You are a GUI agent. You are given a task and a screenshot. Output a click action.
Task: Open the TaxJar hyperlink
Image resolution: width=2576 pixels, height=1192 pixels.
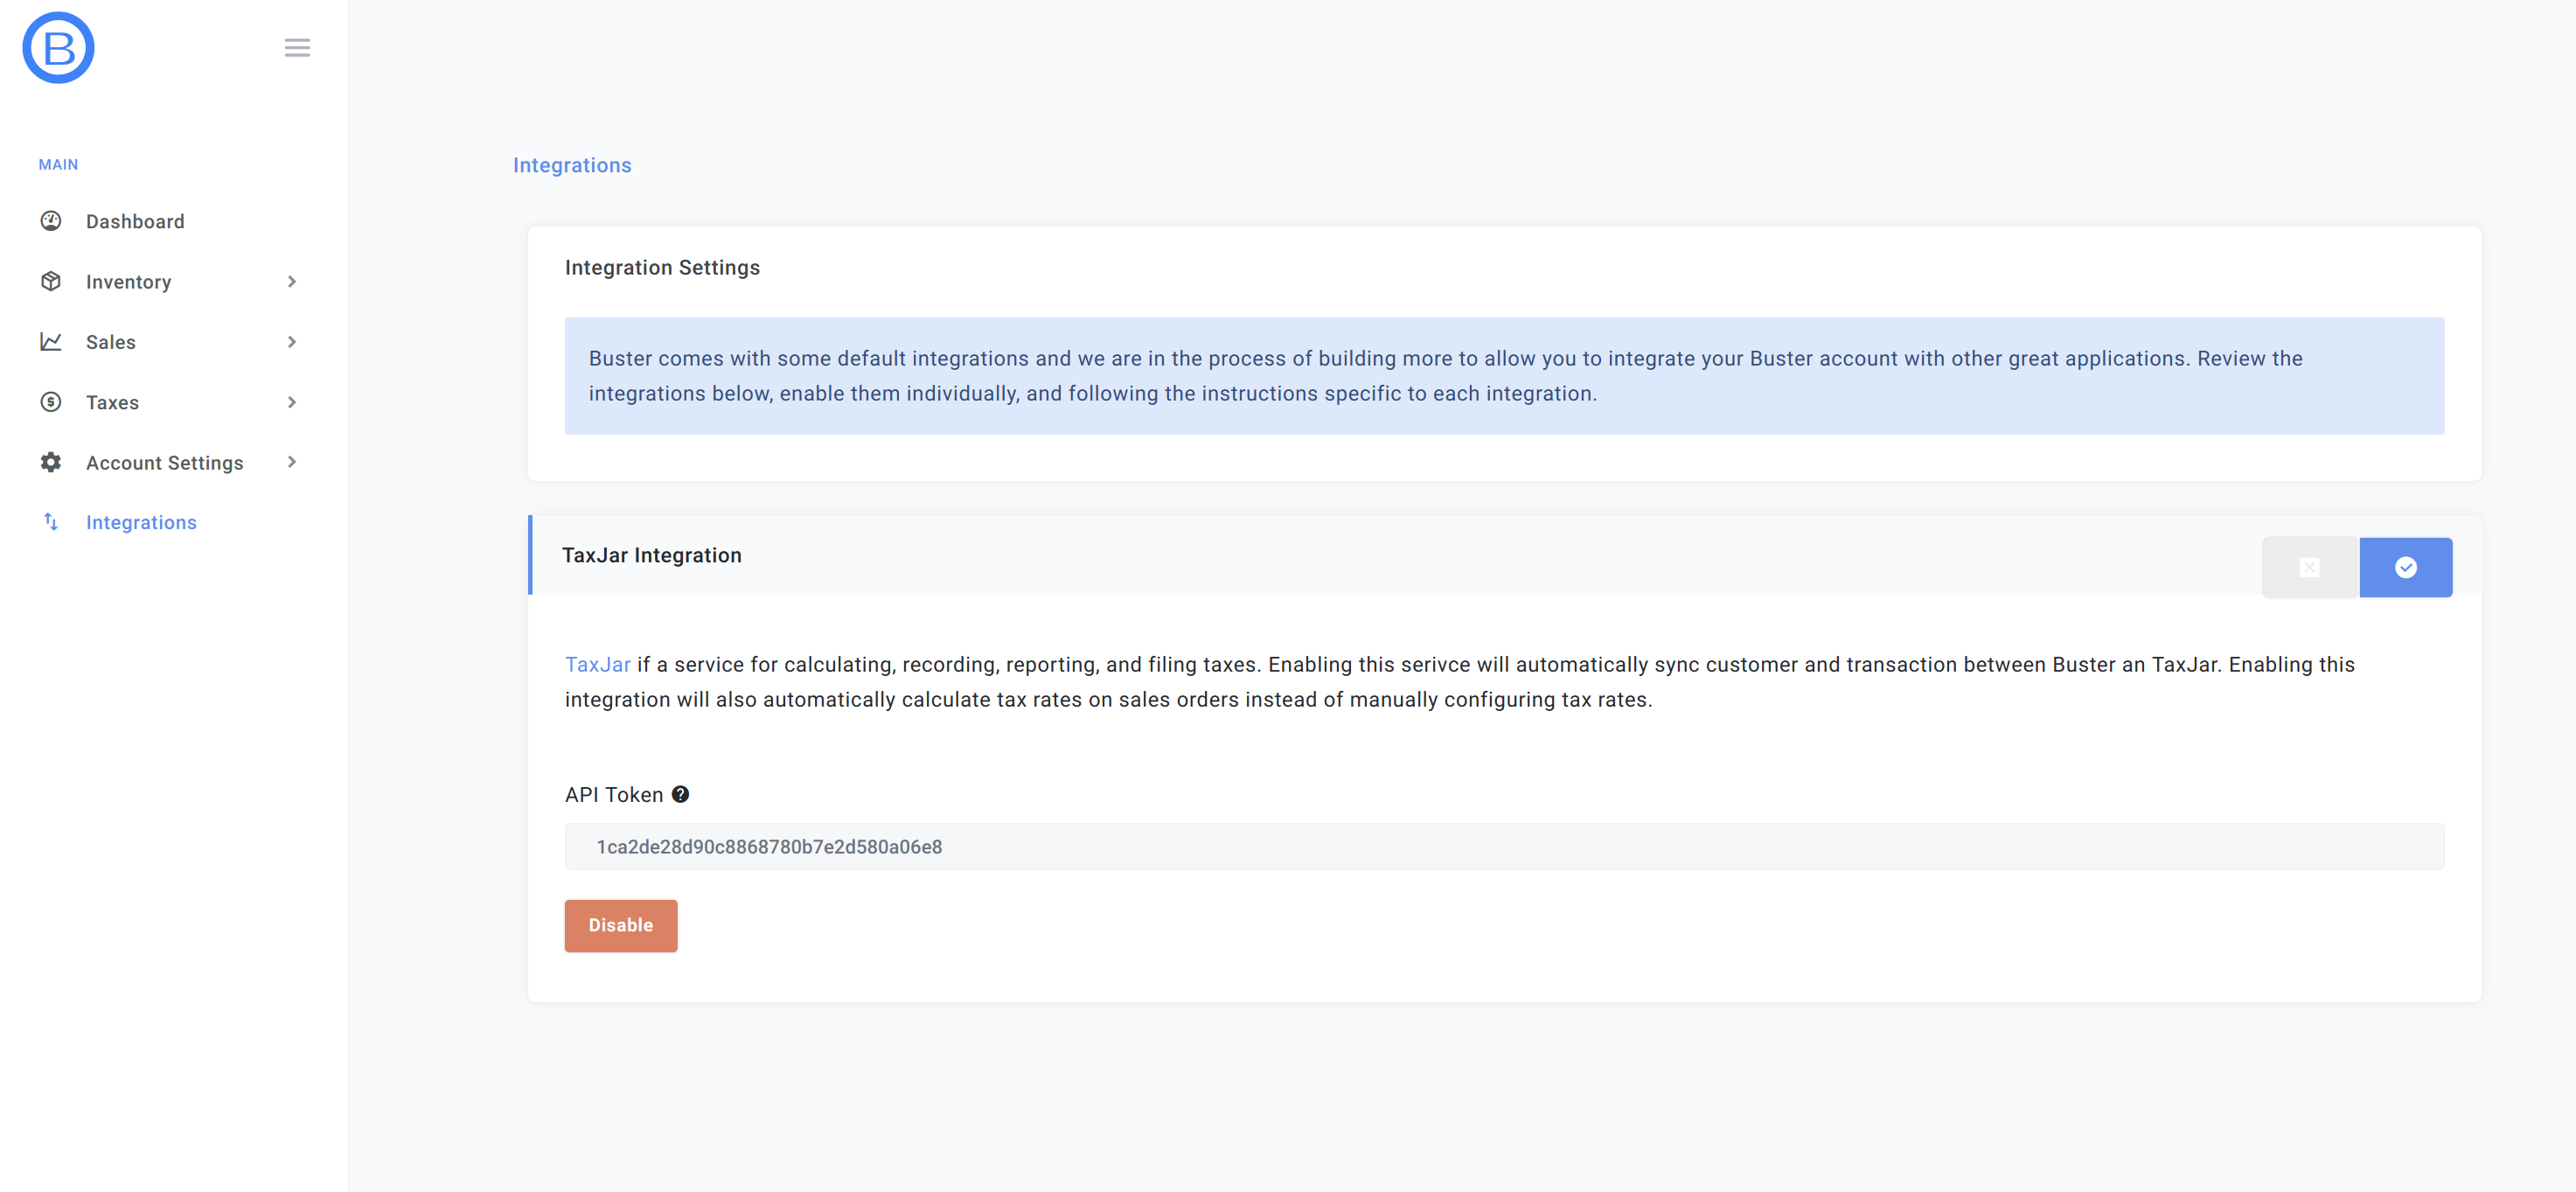pos(597,665)
